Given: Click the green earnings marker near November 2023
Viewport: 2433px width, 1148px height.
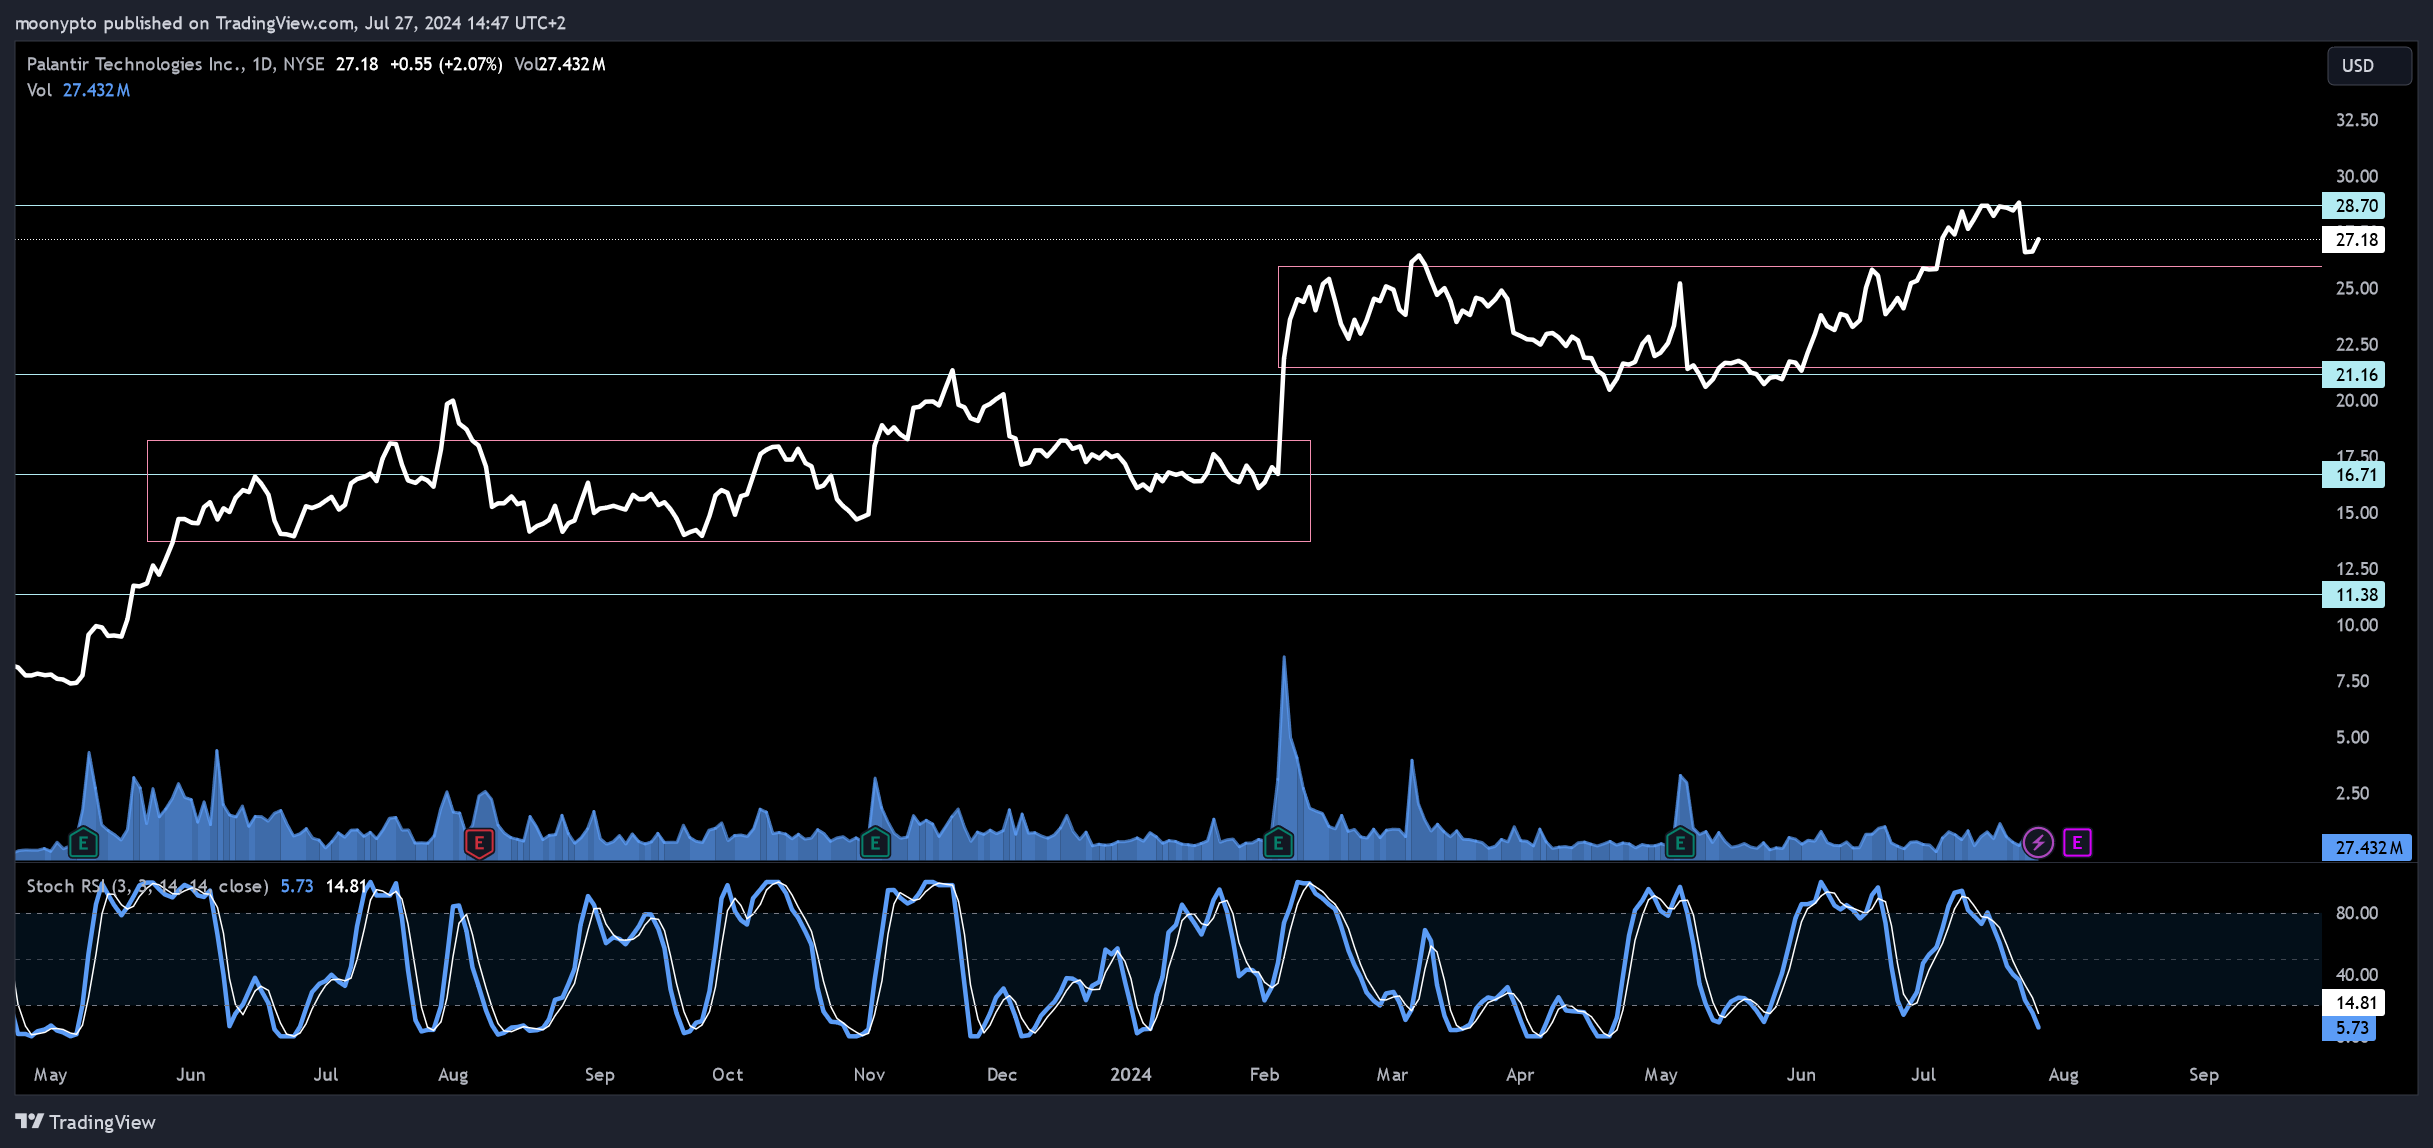Looking at the screenshot, I should pos(875,843).
